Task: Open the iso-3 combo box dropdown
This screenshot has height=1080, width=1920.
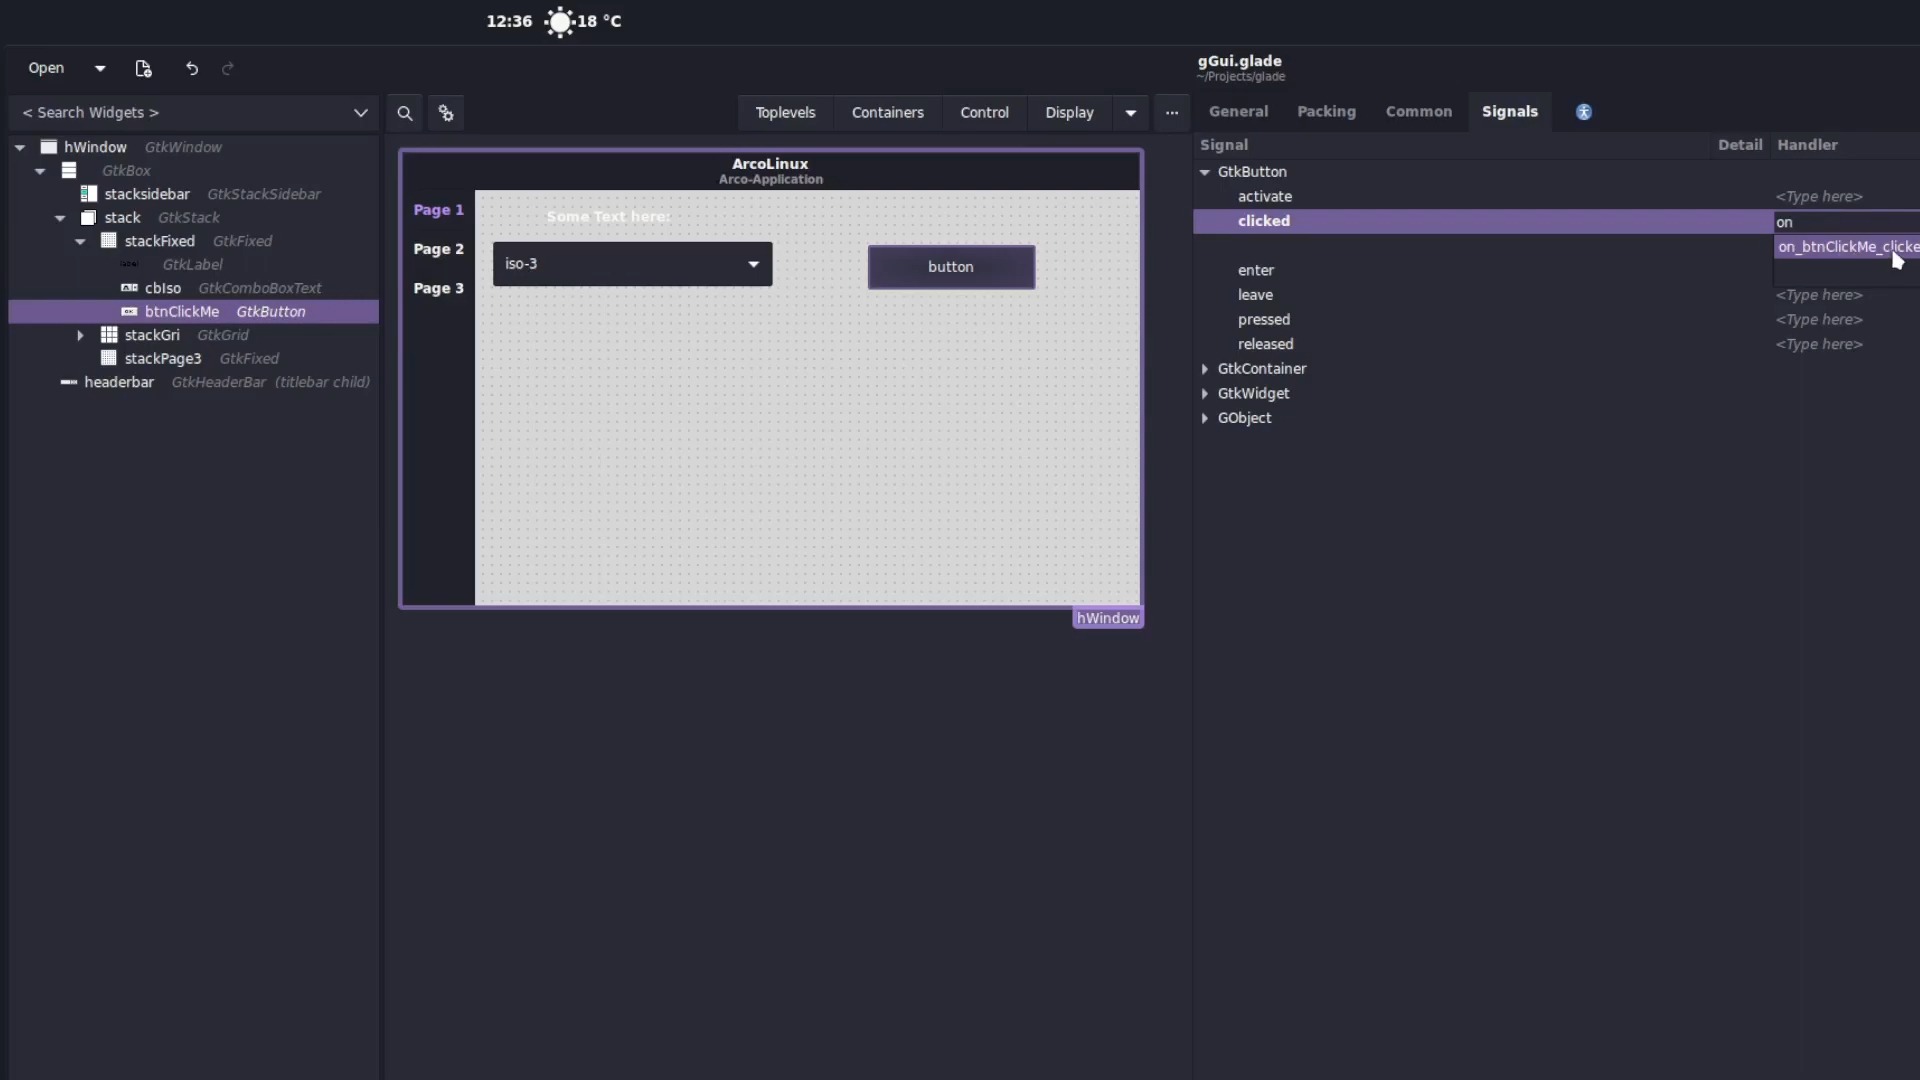Action: [753, 264]
